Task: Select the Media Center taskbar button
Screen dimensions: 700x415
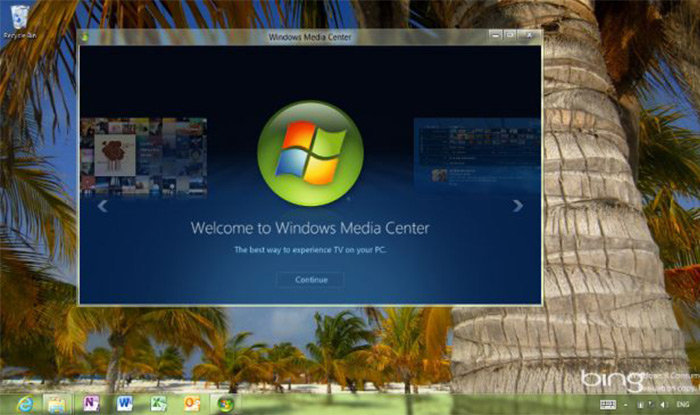Action: [225, 404]
